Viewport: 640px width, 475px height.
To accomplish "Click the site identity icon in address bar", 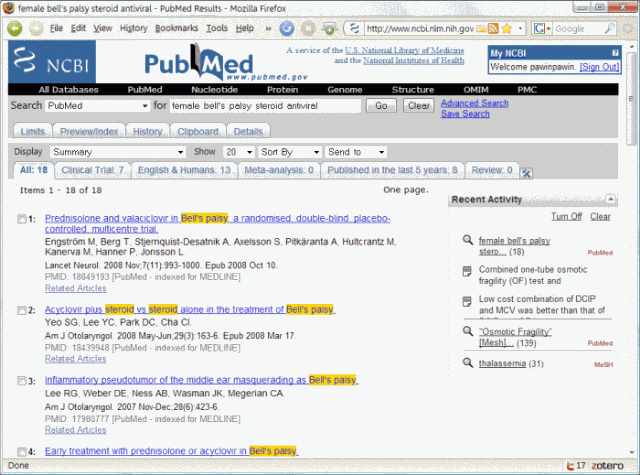I will (355, 29).
